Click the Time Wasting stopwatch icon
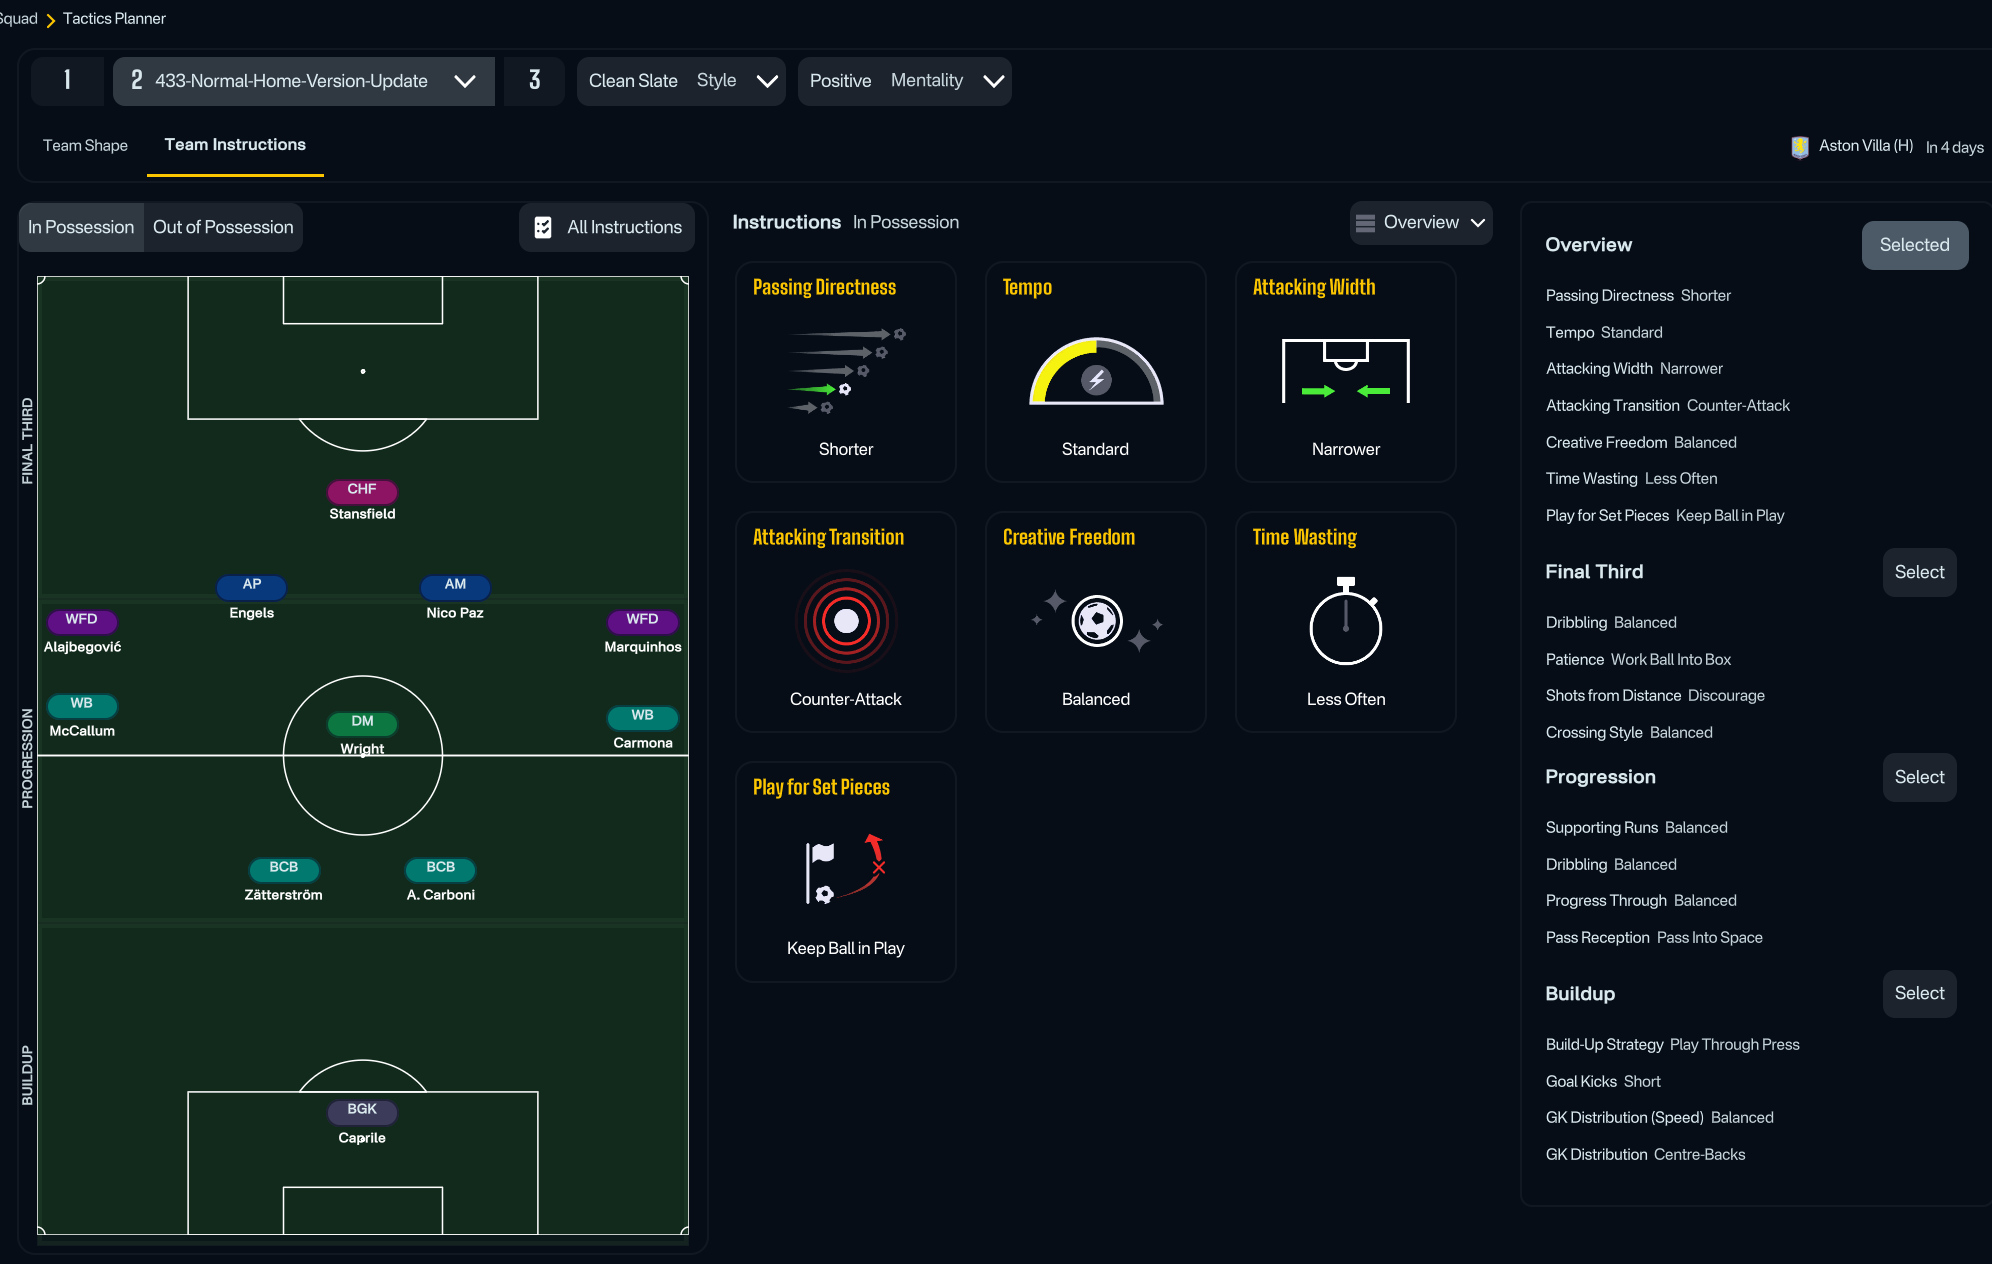The height and width of the screenshot is (1264, 1992). click(1346, 621)
